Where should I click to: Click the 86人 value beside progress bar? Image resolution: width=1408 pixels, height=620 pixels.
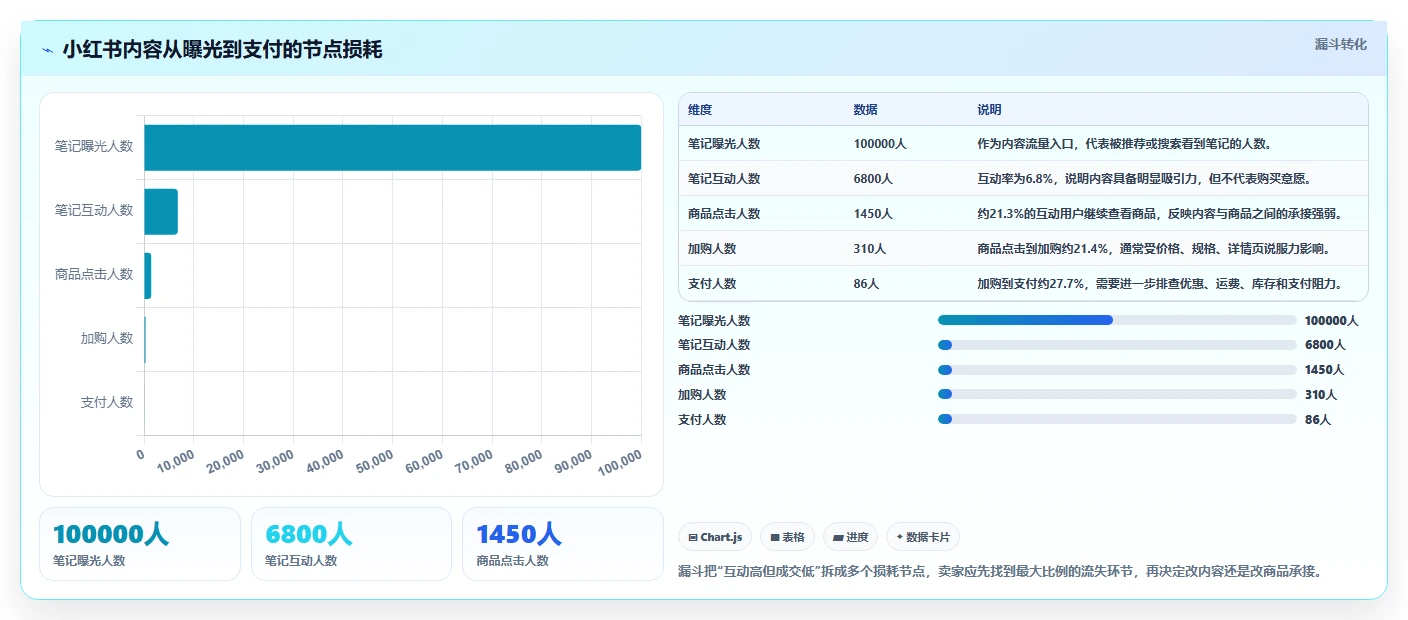coord(1318,420)
